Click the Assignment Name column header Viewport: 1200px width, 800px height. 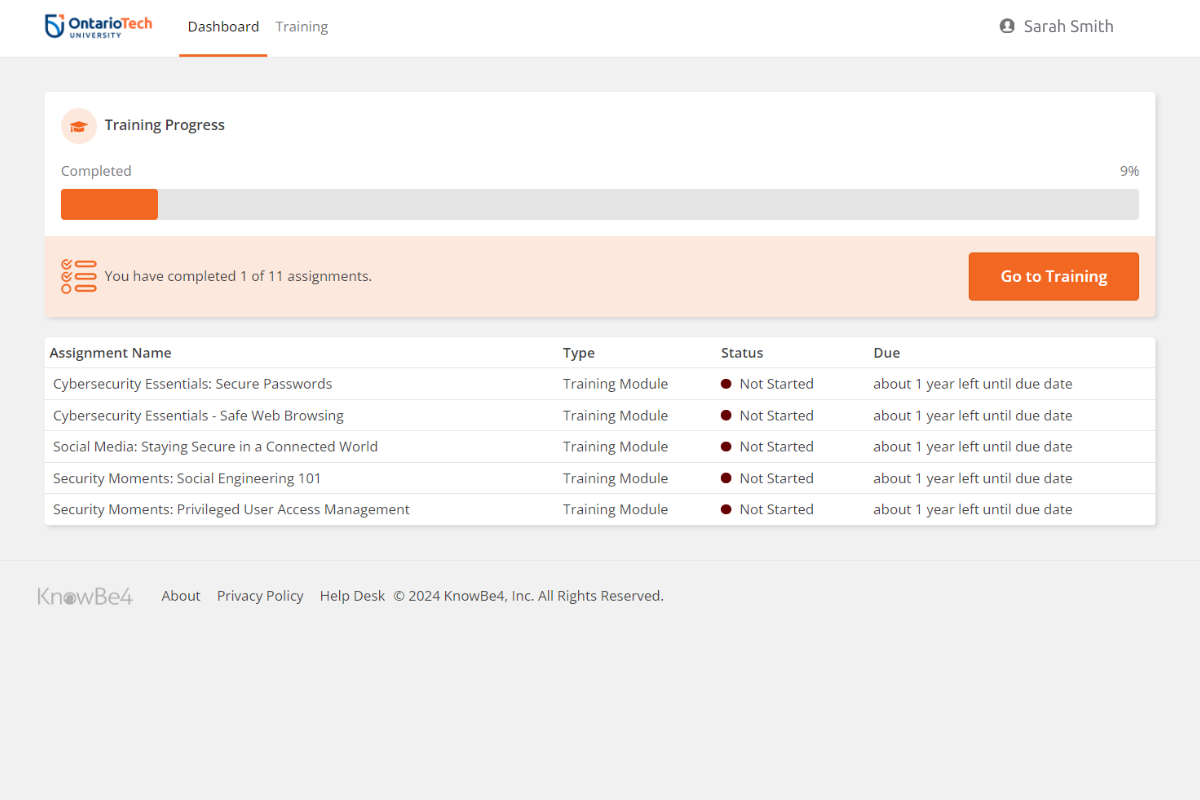pos(110,353)
